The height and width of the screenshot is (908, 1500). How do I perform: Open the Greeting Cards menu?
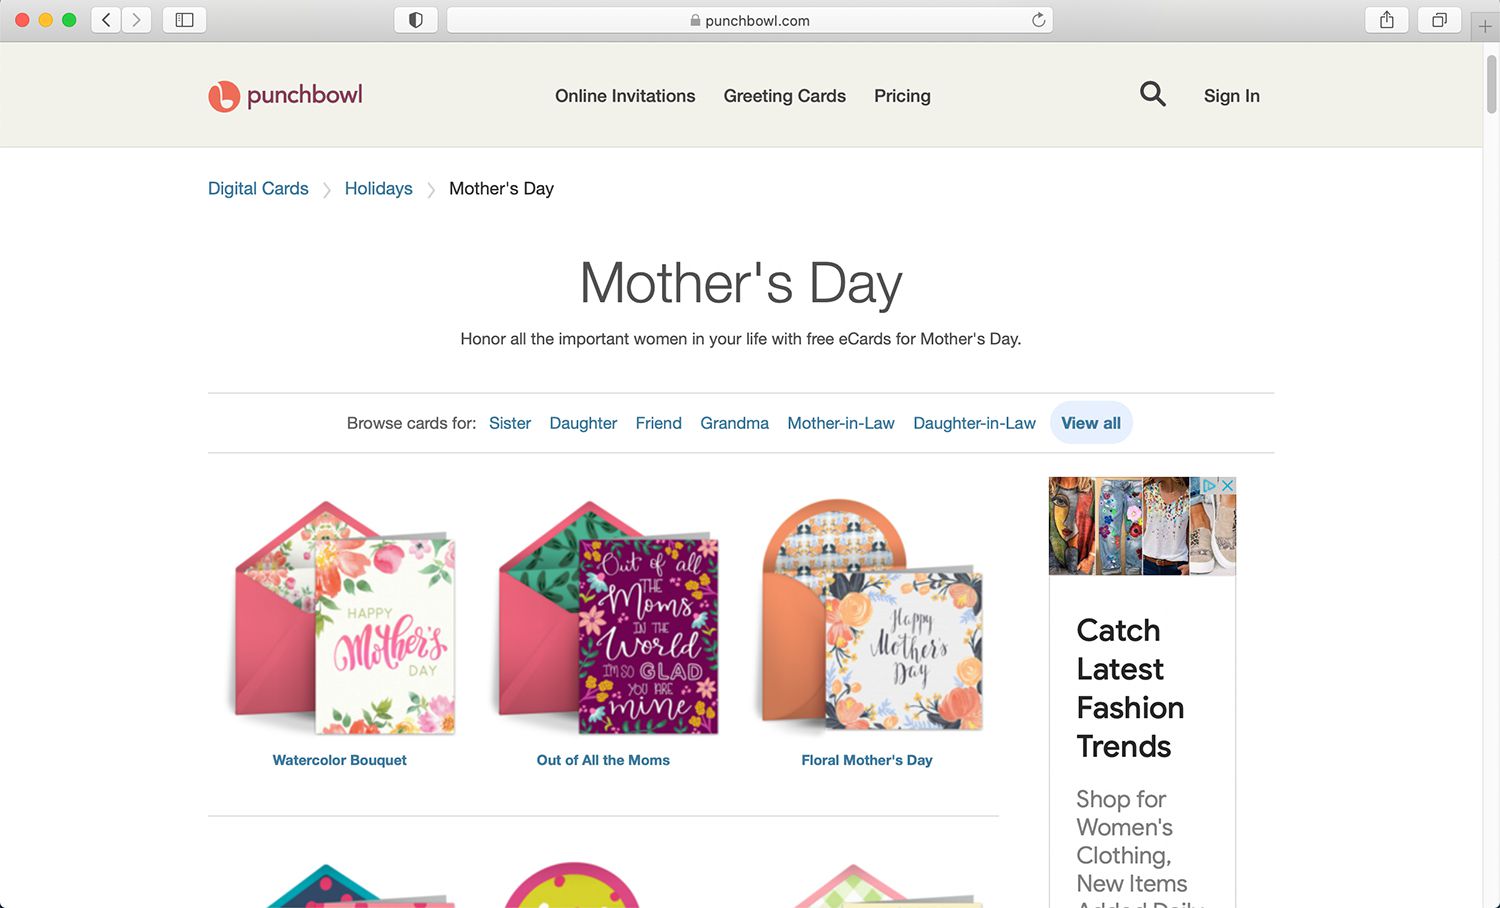tap(785, 96)
